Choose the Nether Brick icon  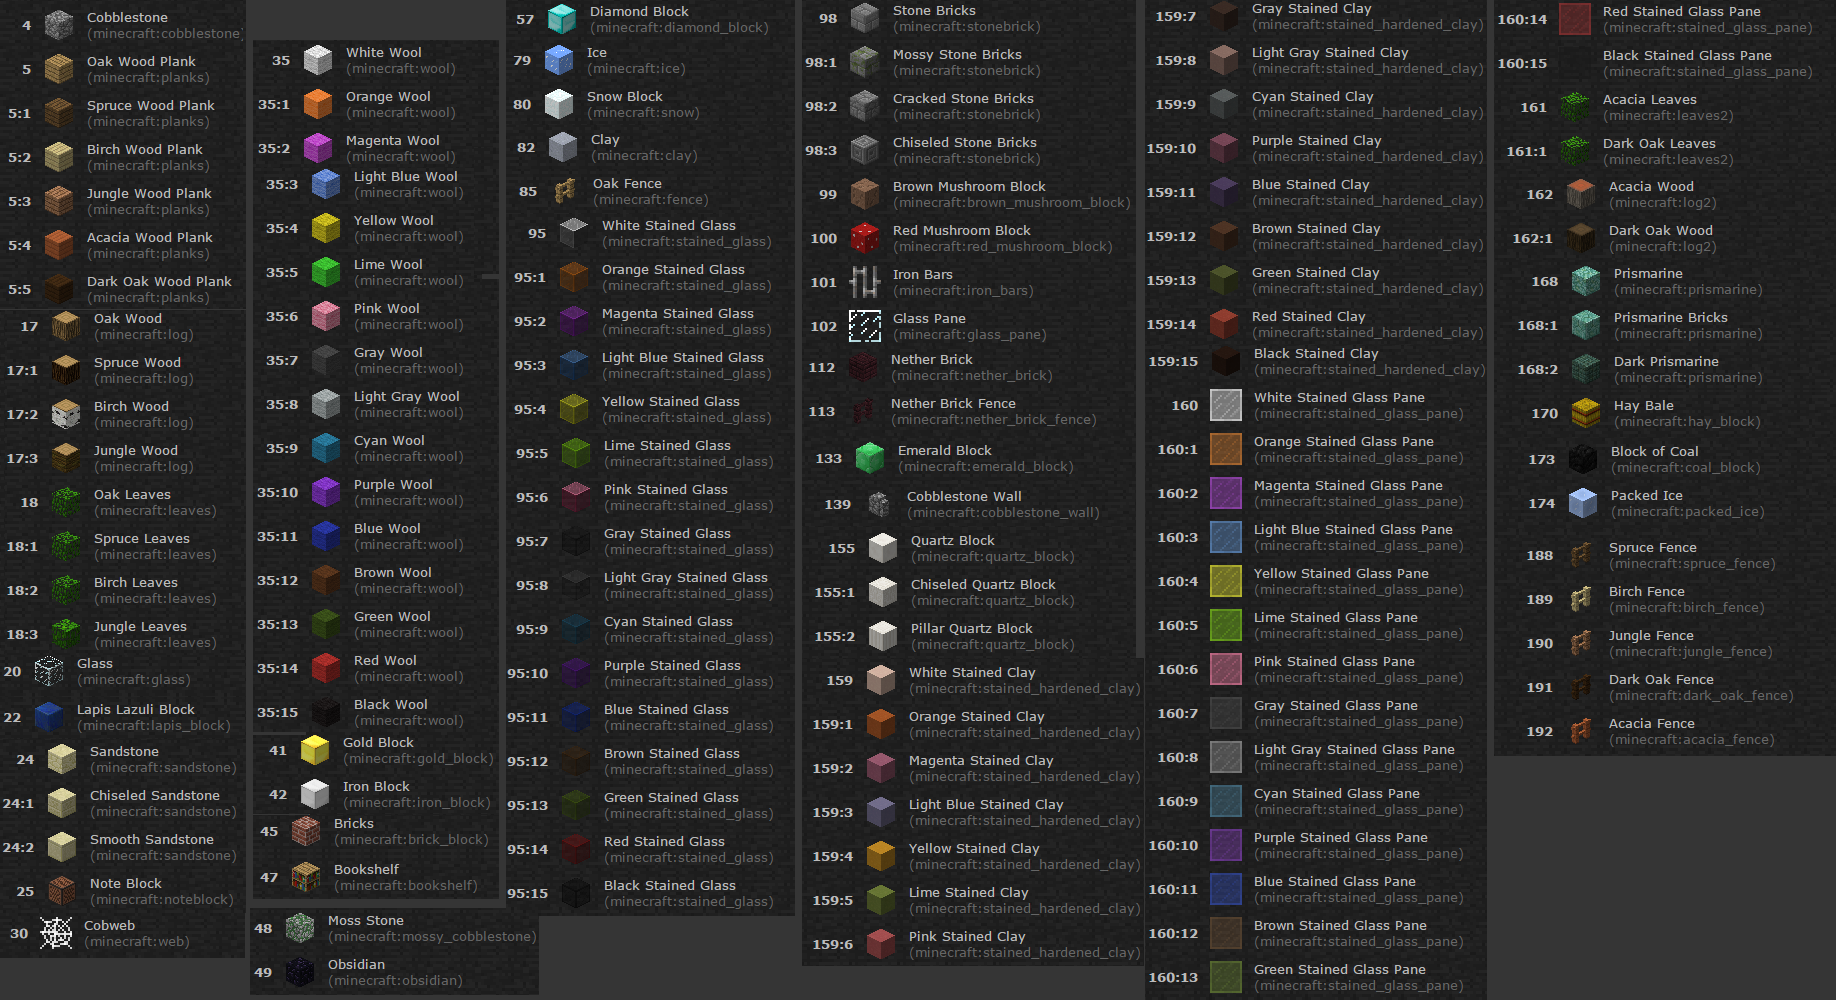[863, 367]
